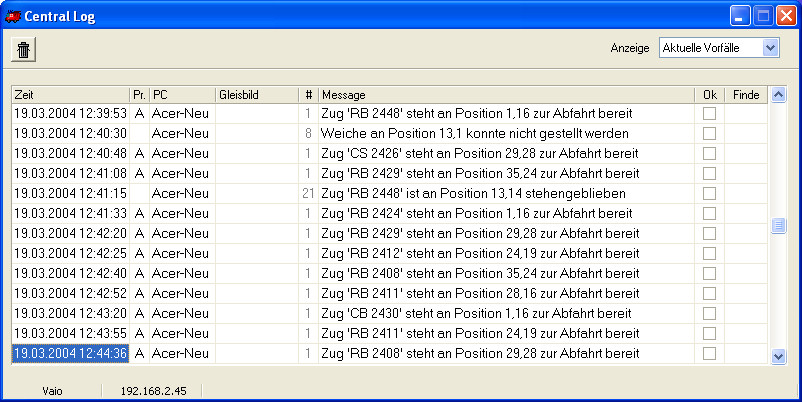802x402 pixels.
Task: Enable Ok checkbox for 'CS 2426' row
Action: [709, 153]
